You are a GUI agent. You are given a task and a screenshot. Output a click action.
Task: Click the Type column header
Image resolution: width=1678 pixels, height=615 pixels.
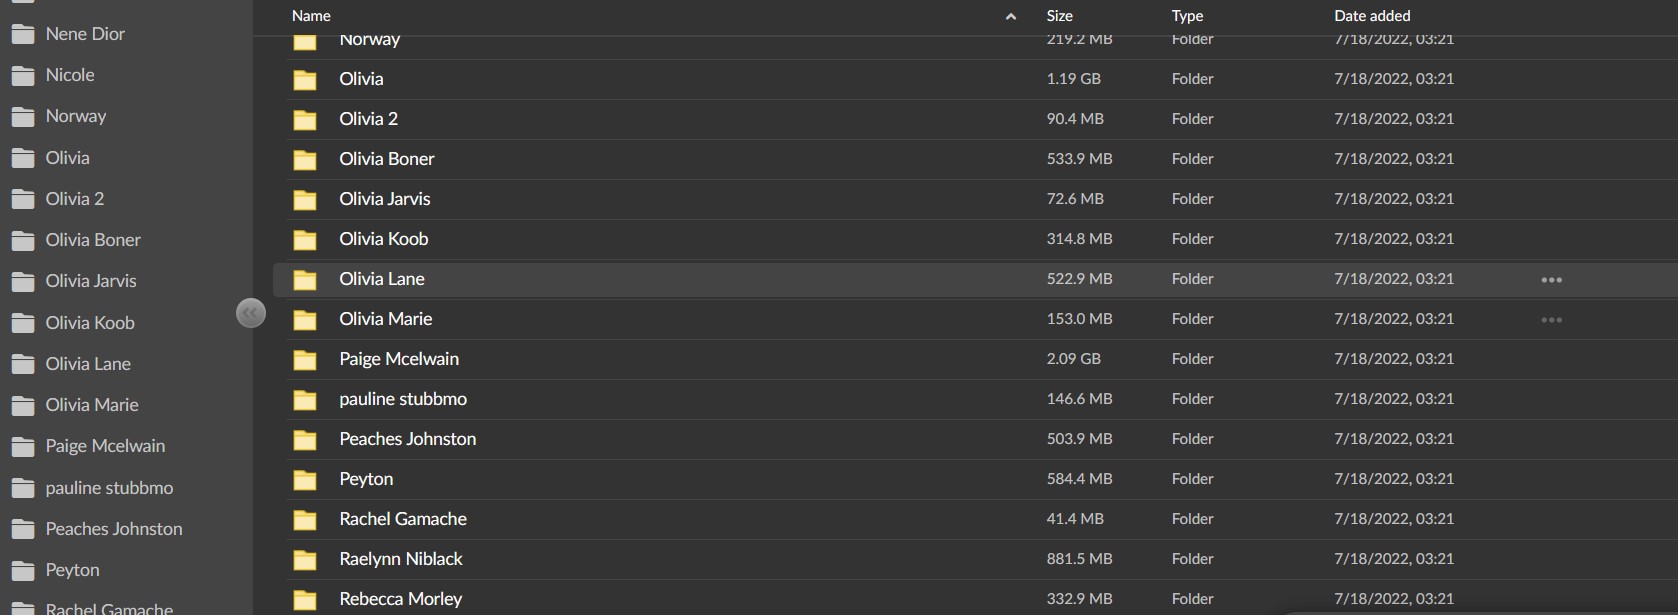coord(1187,16)
